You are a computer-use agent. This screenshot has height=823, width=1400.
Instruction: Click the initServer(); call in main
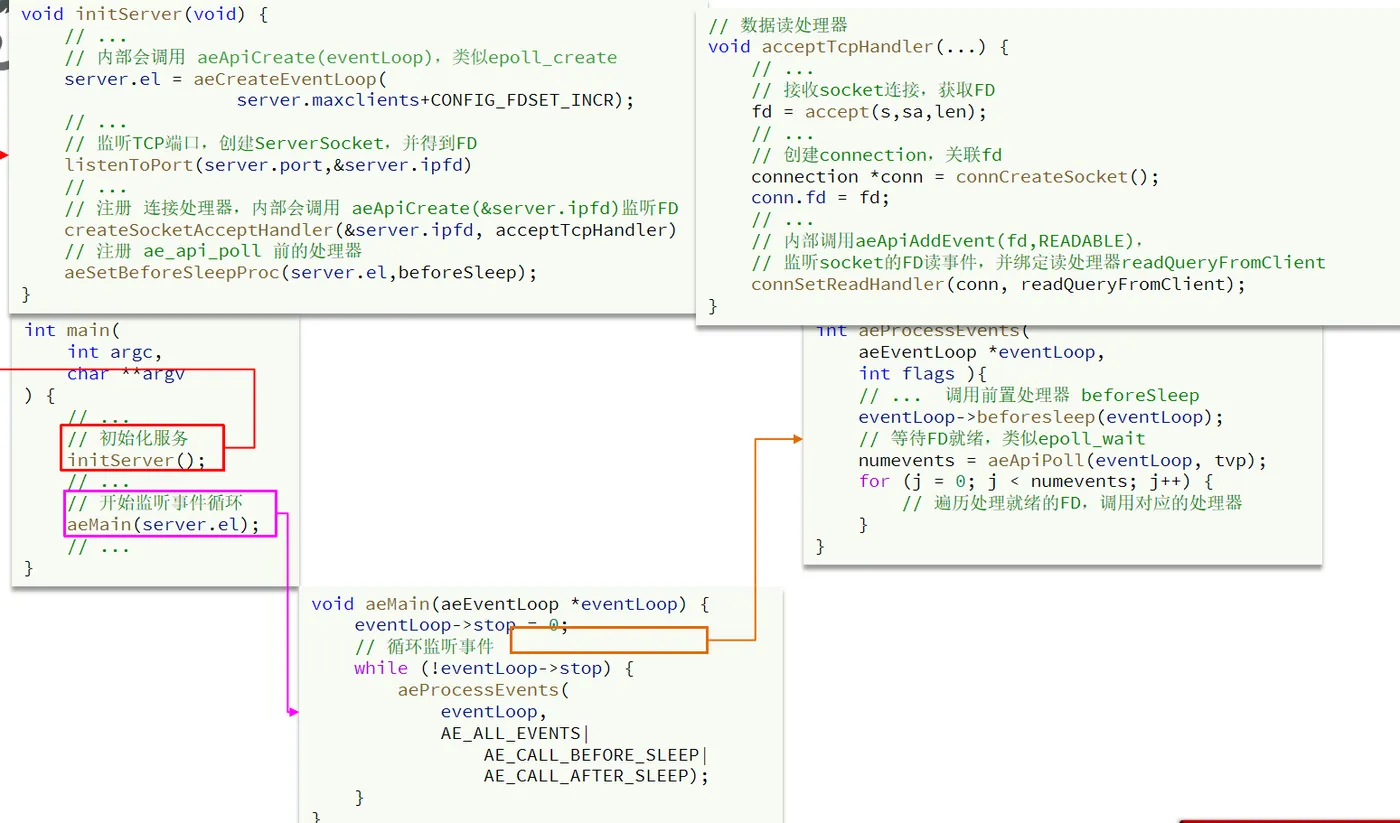click(136, 460)
